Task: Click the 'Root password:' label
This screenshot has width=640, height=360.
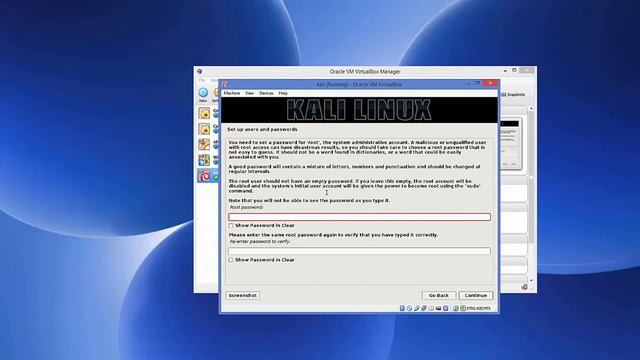Action: click(x=247, y=207)
